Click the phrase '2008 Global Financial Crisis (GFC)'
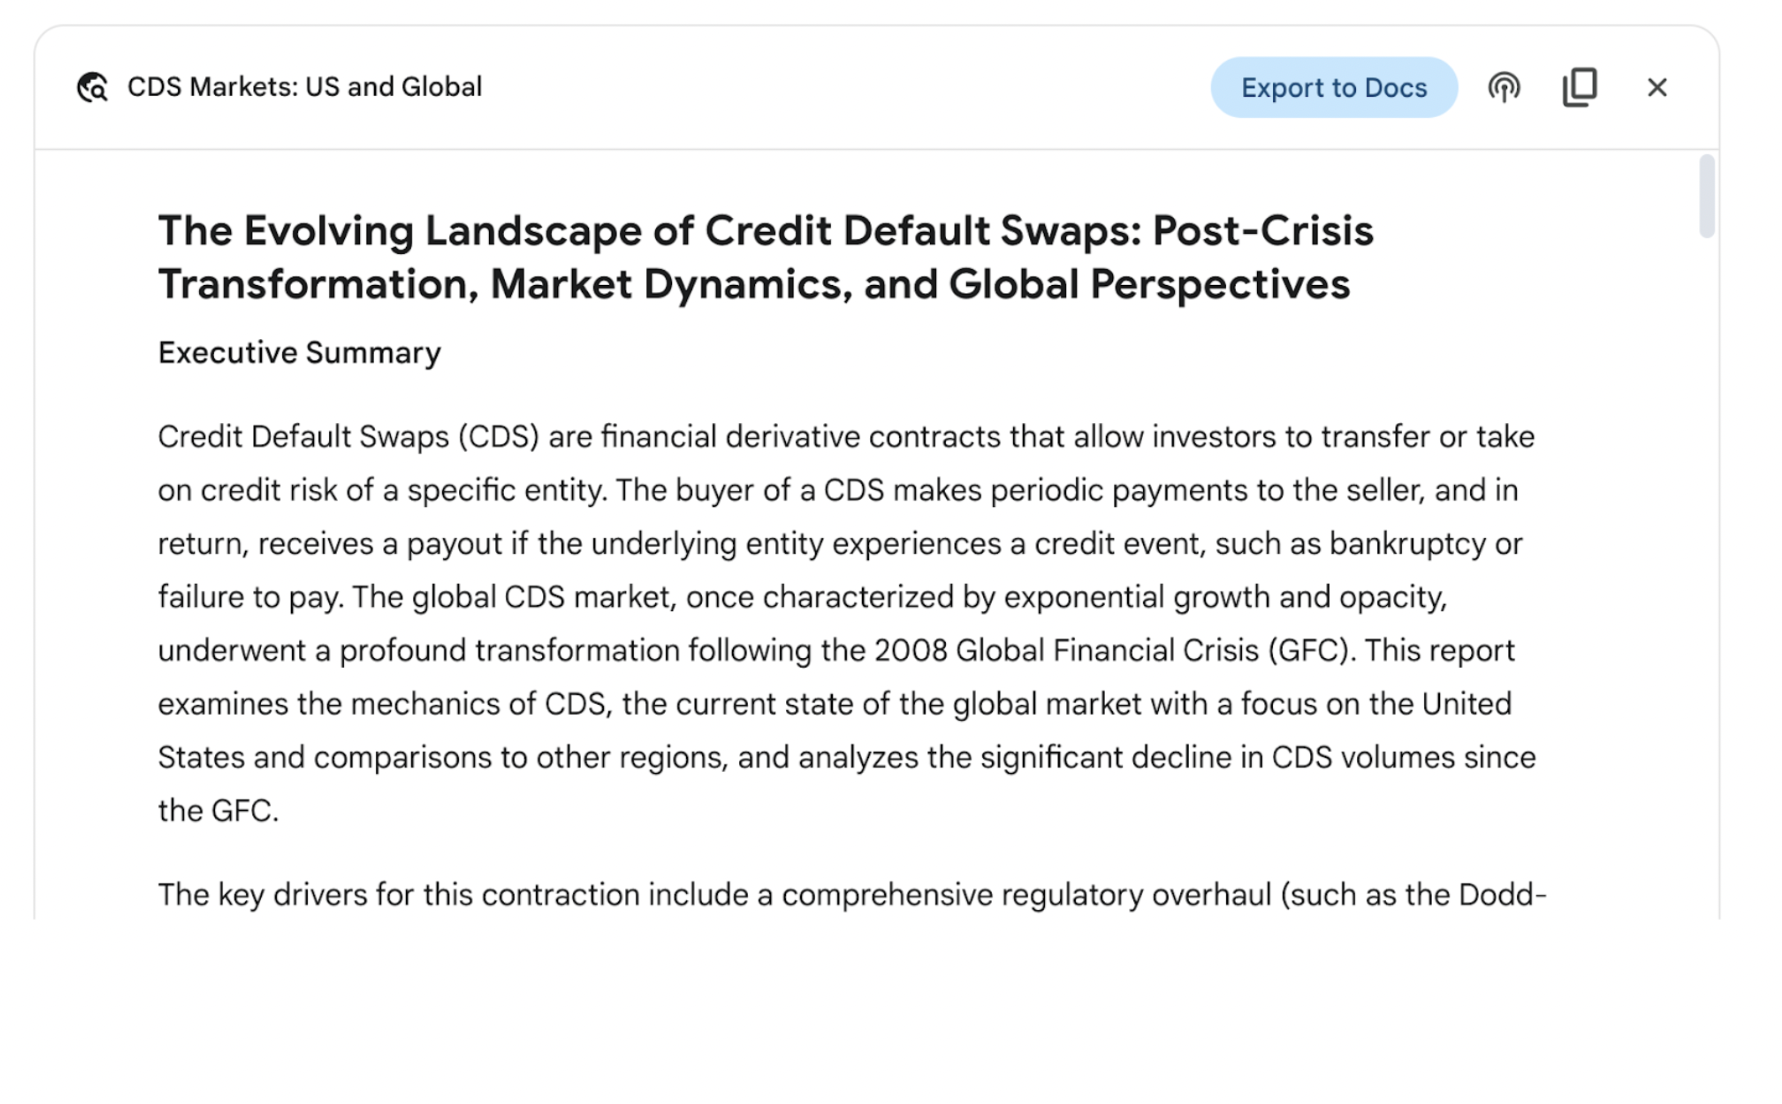Viewport: 1782px width, 1104px height. coord(1112,651)
